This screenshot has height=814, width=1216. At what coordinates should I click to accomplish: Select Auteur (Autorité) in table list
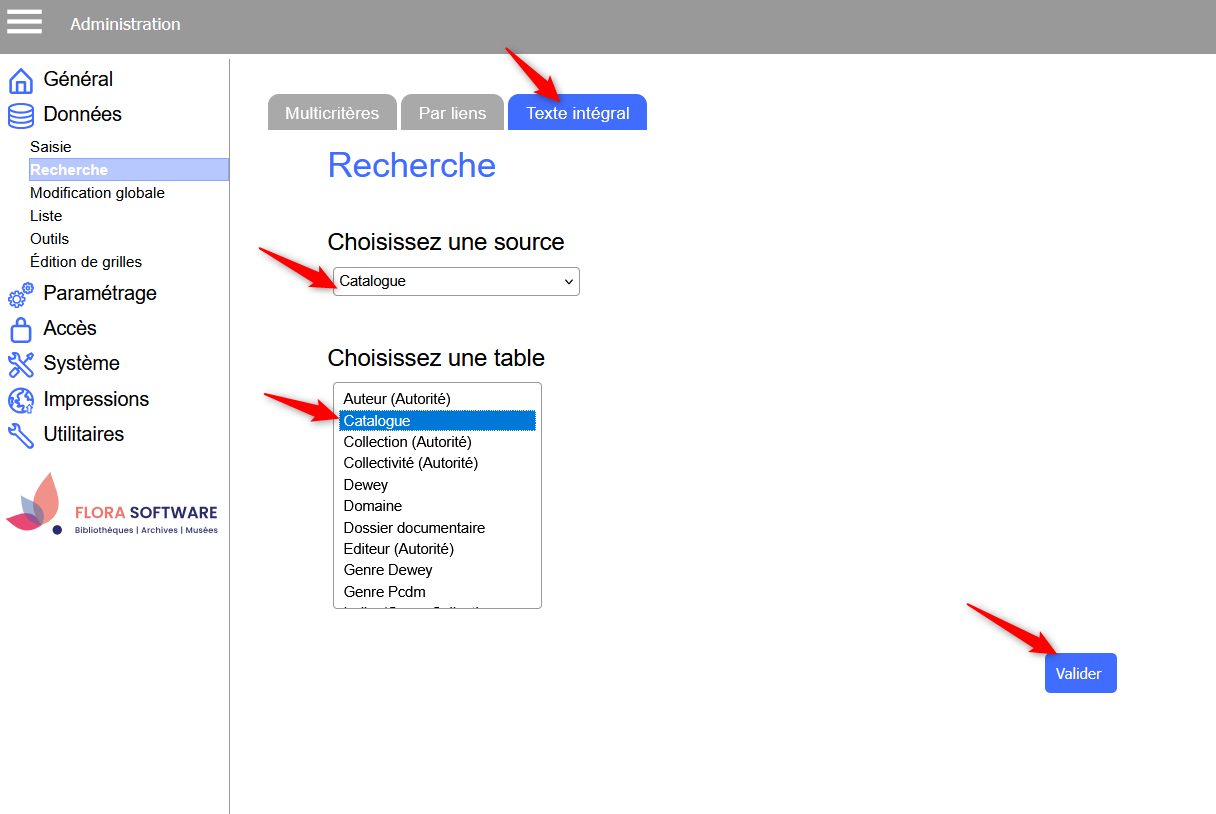pyautogui.click(x=437, y=399)
